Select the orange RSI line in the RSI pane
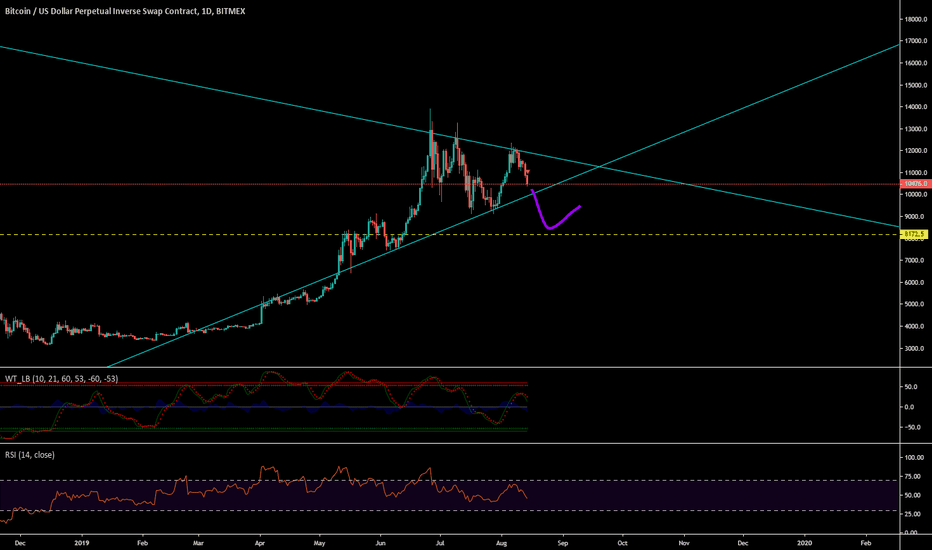932x550 pixels. (264, 494)
